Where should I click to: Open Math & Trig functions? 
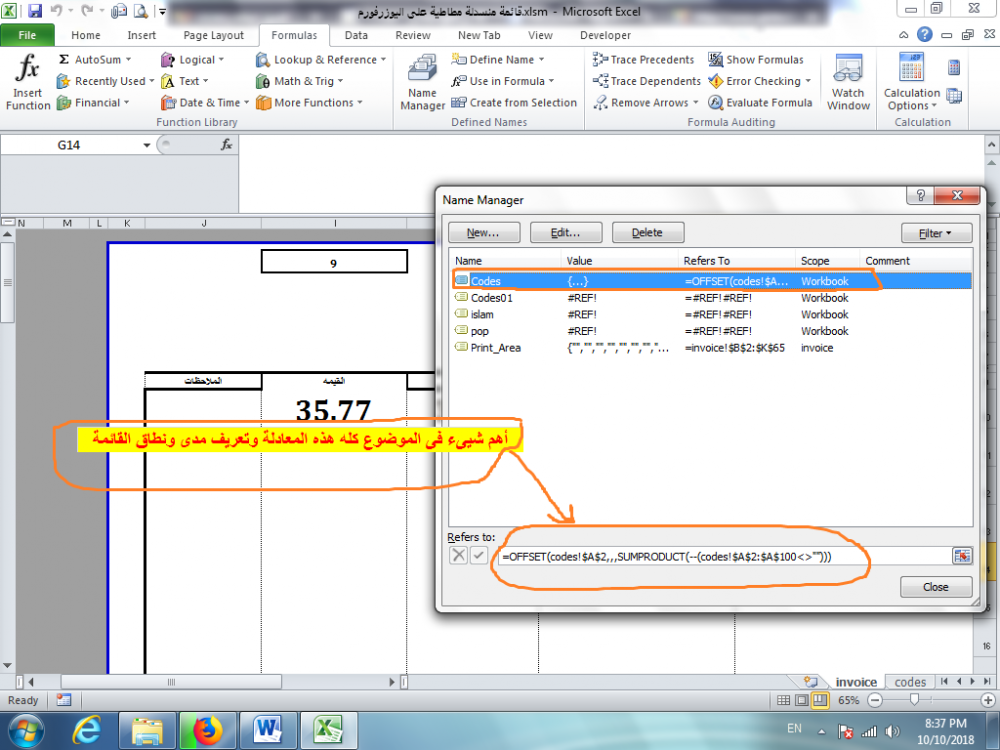299,81
